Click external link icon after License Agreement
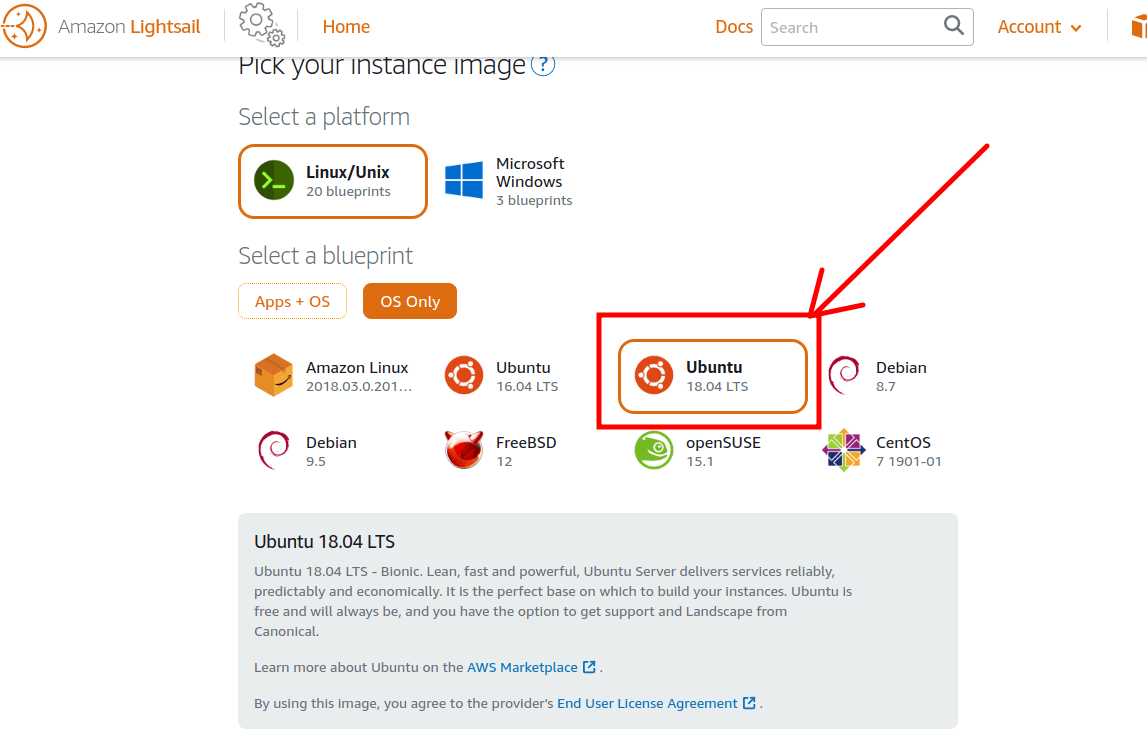This screenshot has height=740, width=1147. 749,703
